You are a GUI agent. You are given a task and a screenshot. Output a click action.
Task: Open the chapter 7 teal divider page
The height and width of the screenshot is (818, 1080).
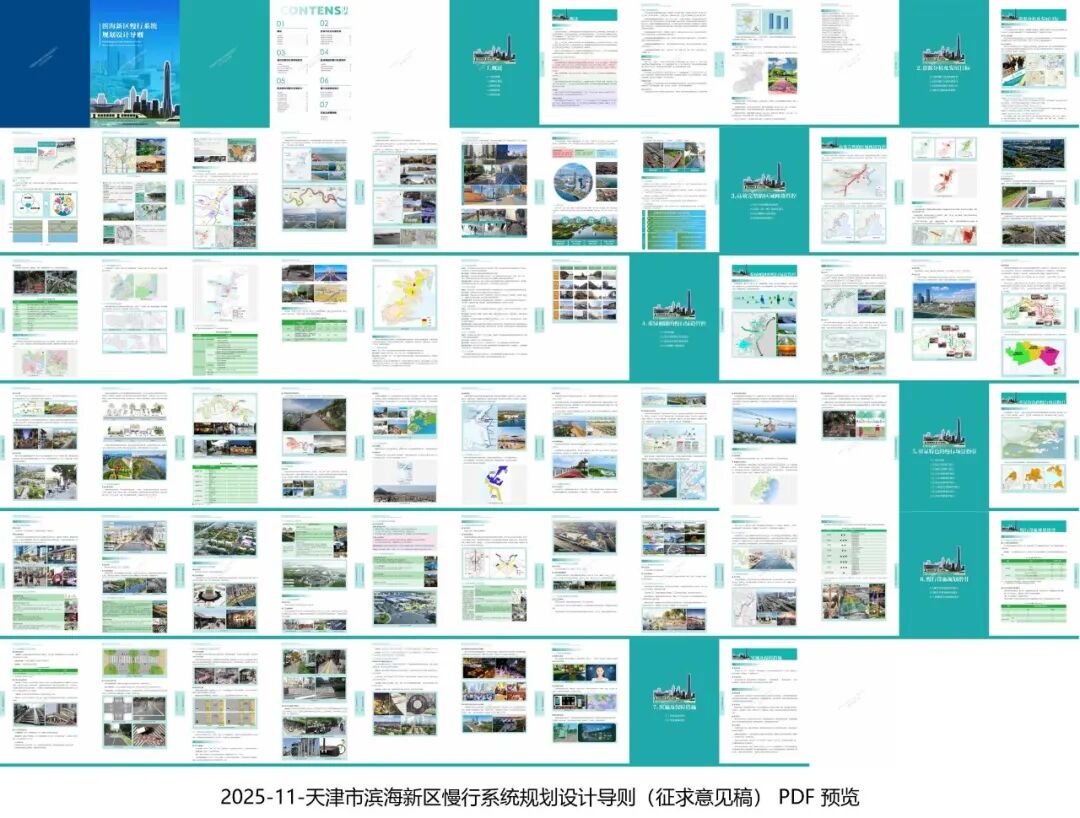[673, 700]
